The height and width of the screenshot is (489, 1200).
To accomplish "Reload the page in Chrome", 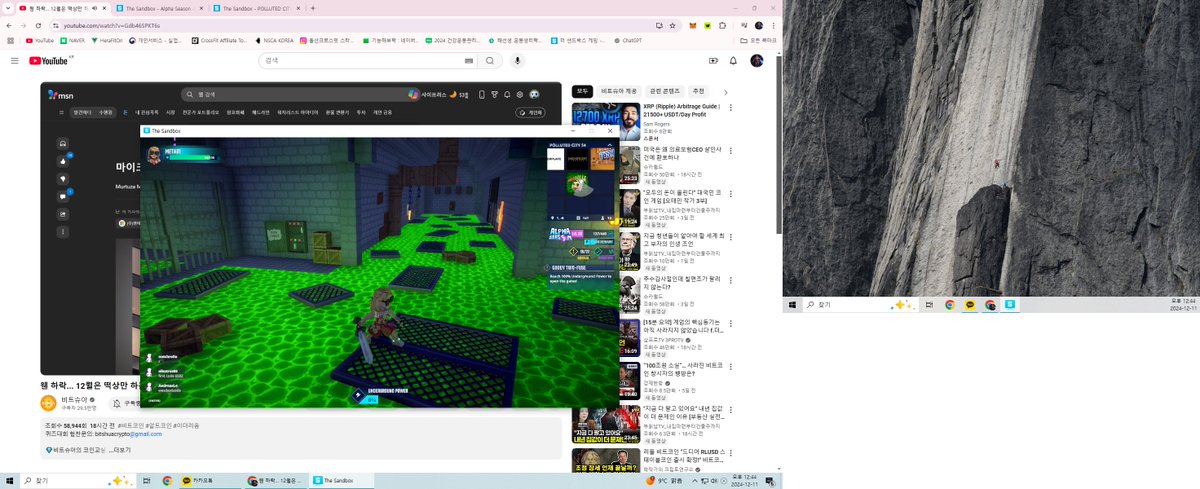I will pyautogui.click(x=39, y=24).
